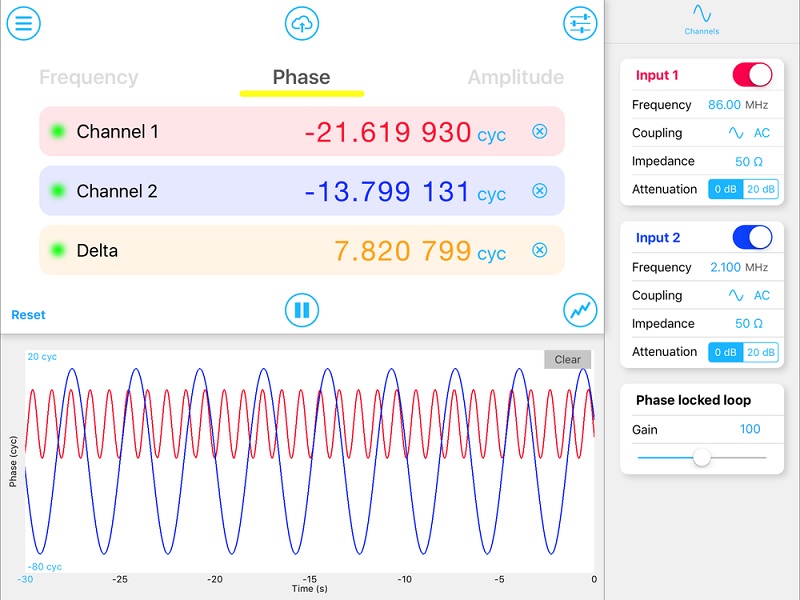Switch to the Frequency tab
Image resolution: width=800 pixels, height=600 pixels.
coord(89,78)
